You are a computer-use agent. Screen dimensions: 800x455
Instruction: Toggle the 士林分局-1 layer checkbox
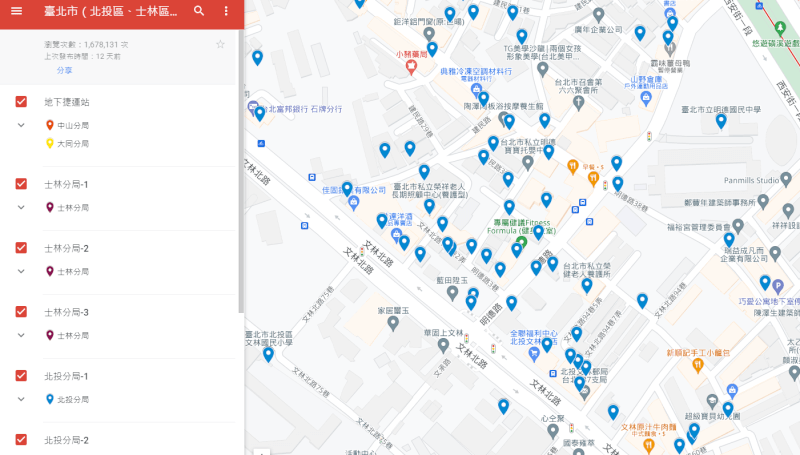point(21,184)
